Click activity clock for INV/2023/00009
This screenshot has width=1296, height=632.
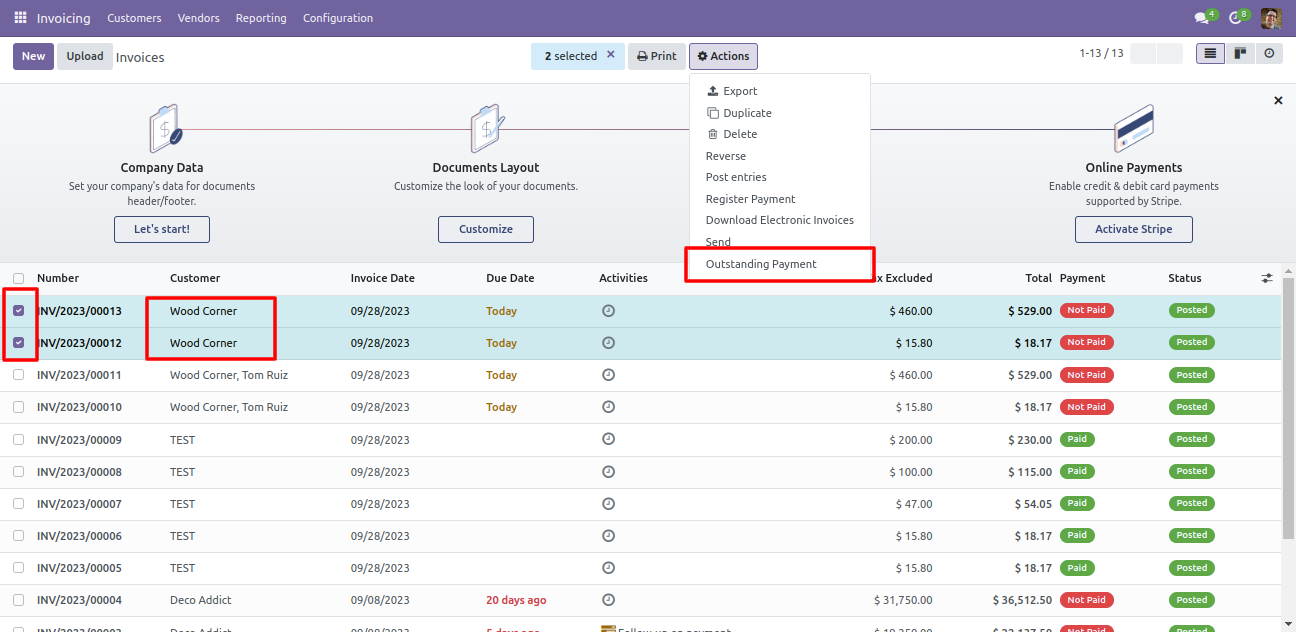pos(608,439)
